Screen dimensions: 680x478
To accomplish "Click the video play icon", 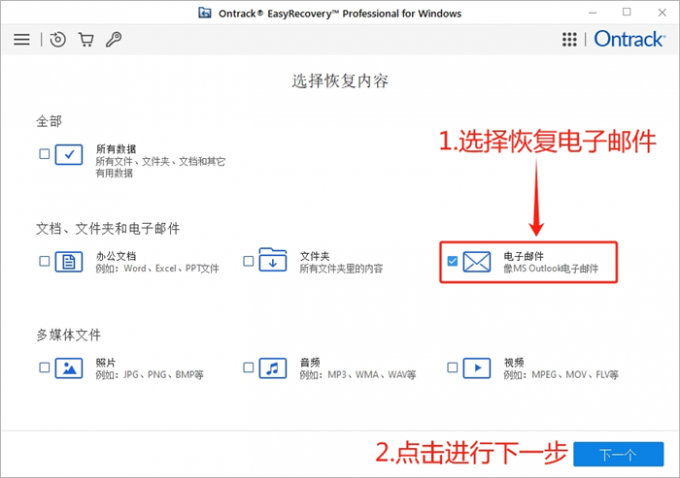I will 477,368.
